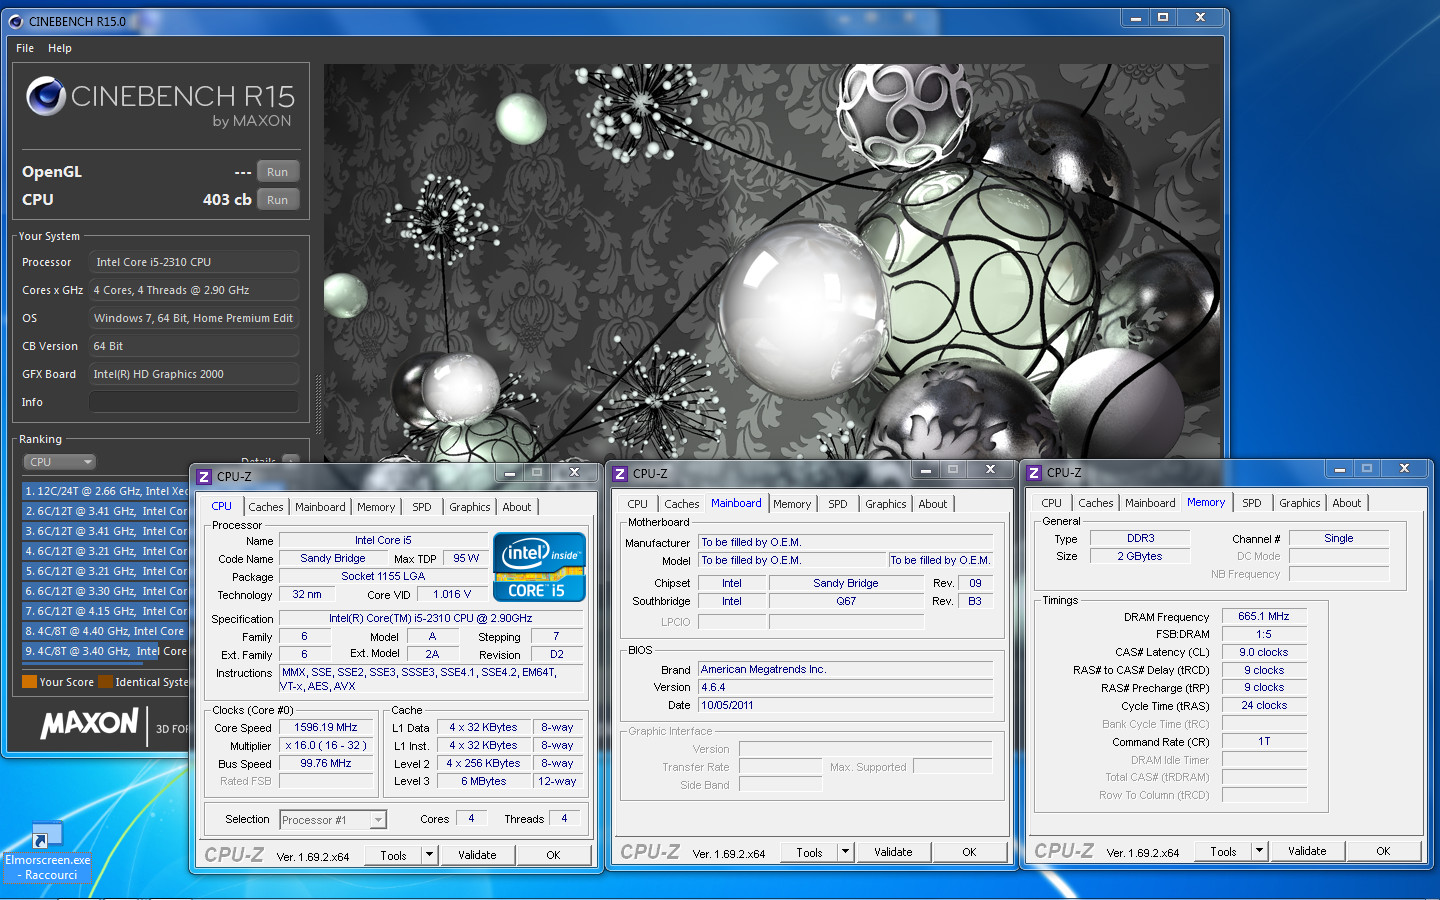Click the Southbridge Q67 value
This screenshot has width=1440, height=900.
846,601
